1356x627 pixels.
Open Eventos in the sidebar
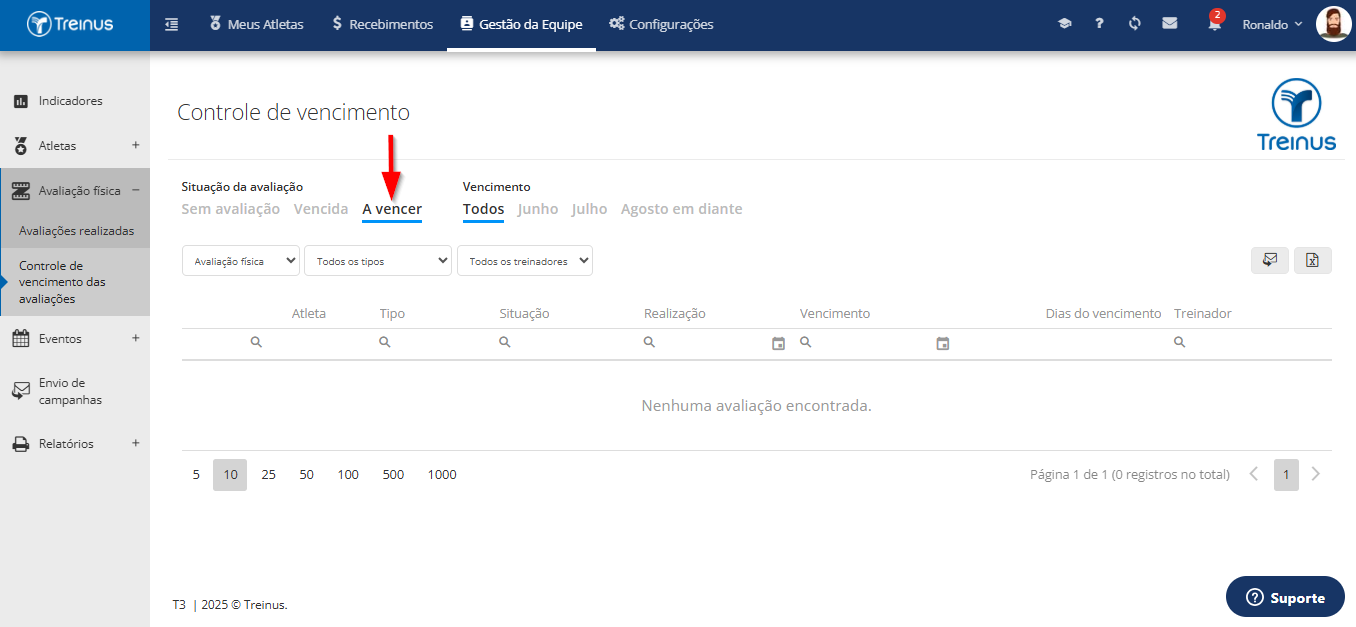coord(75,338)
